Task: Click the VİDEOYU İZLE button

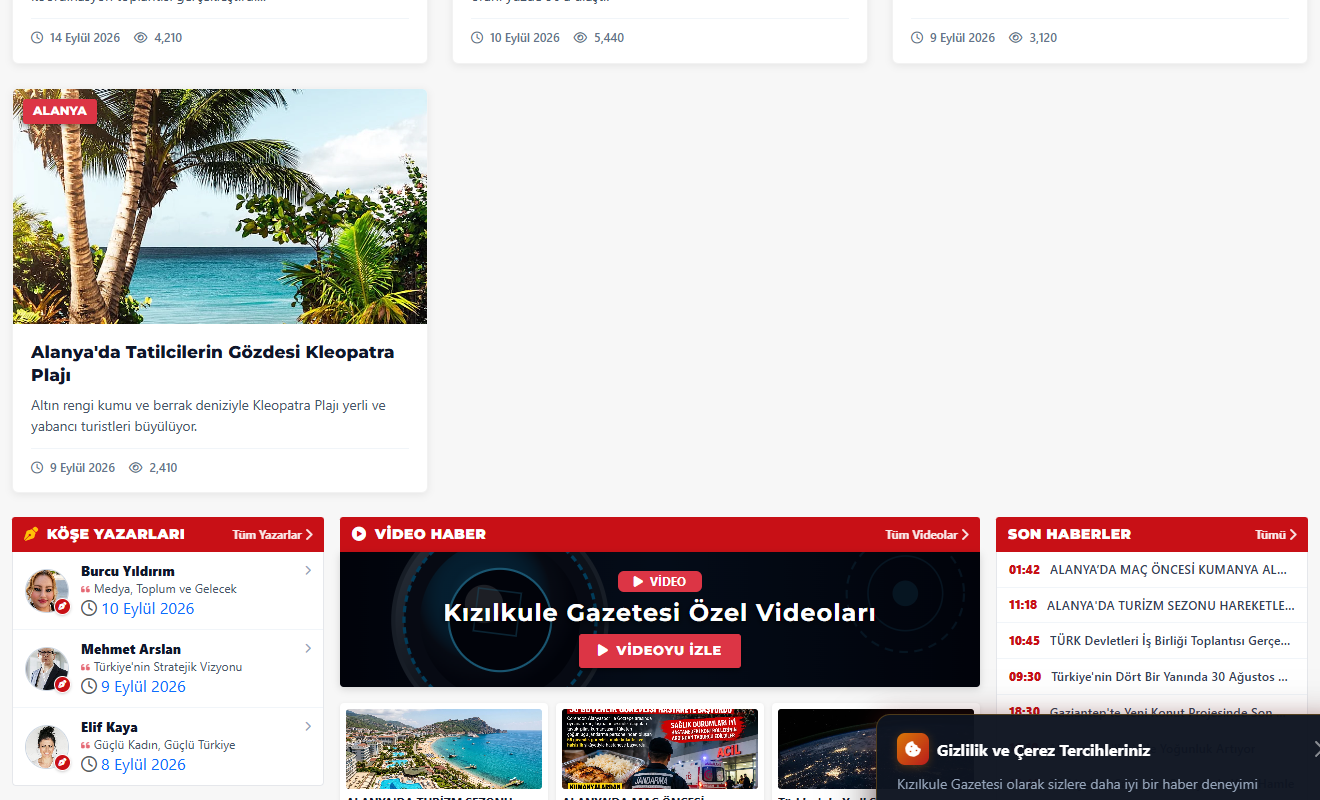Action: (660, 650)
